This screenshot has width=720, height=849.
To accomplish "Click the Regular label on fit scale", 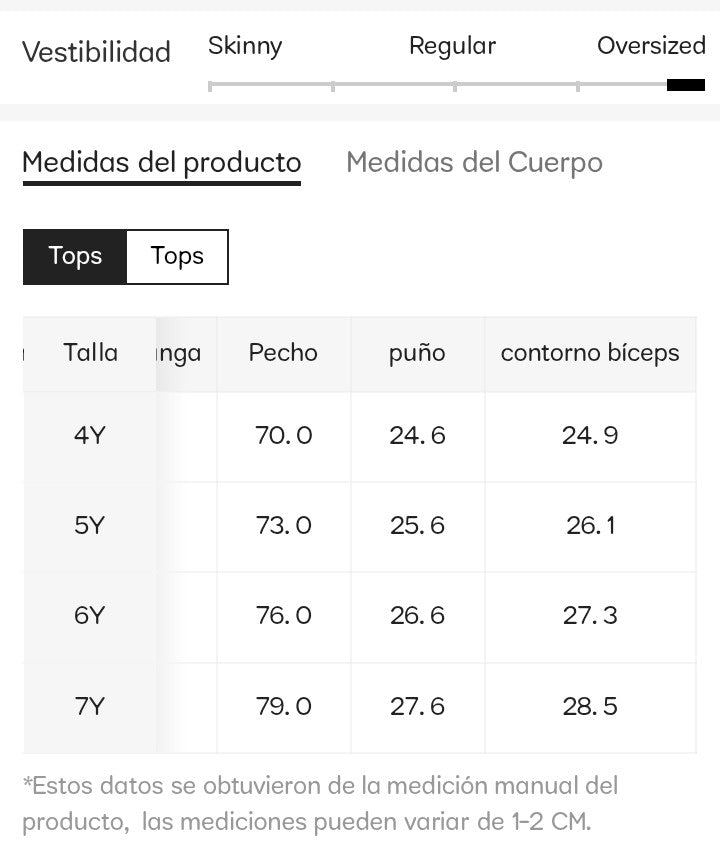I will click(x=452, y=46).
